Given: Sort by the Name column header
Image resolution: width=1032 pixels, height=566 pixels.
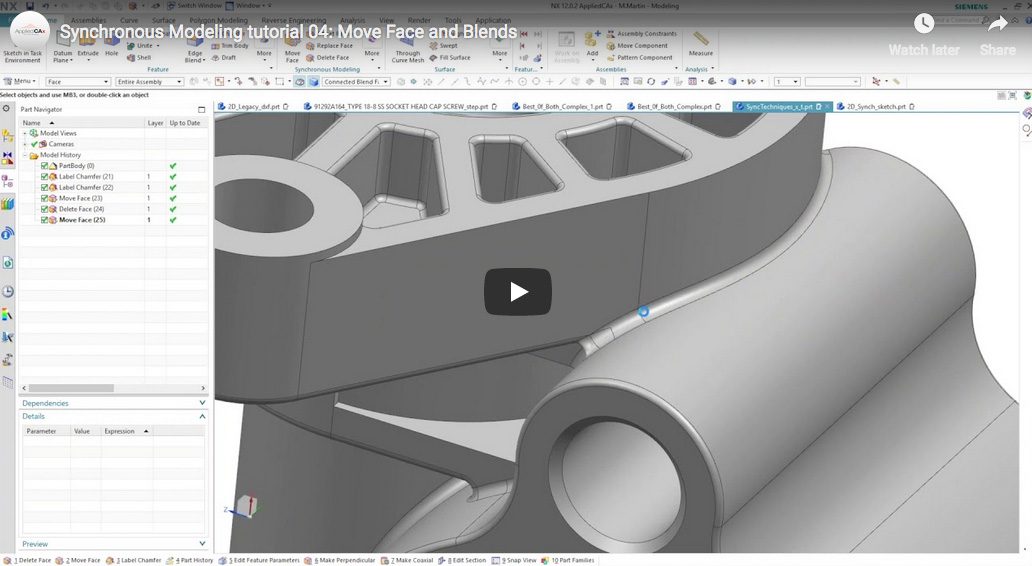Looking at the screenshot, I should [x=82, y=122].
